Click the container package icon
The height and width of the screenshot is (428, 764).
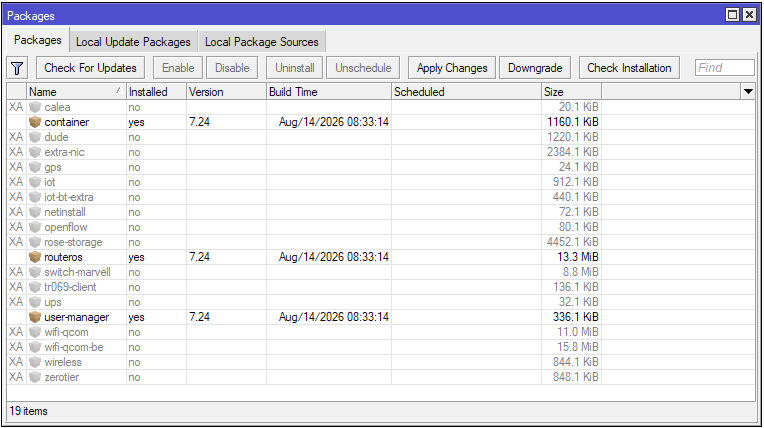35,122
